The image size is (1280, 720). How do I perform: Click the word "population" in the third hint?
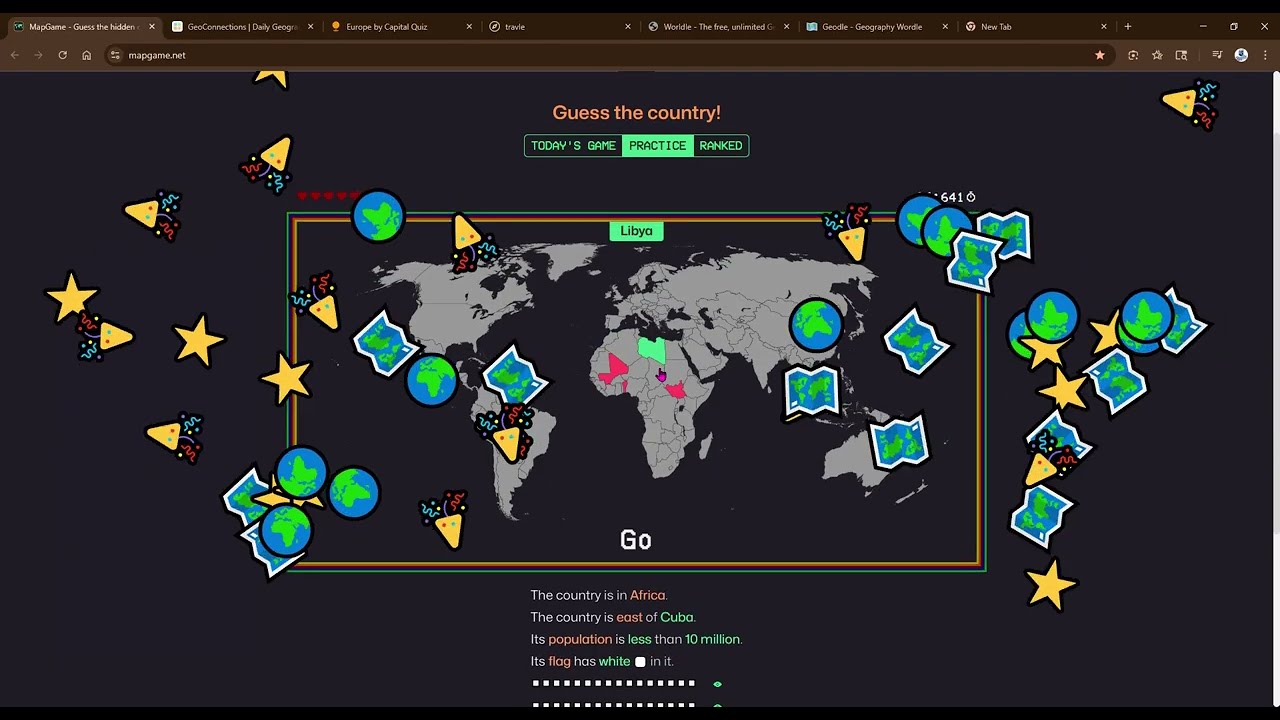click(x=580, y=639)
